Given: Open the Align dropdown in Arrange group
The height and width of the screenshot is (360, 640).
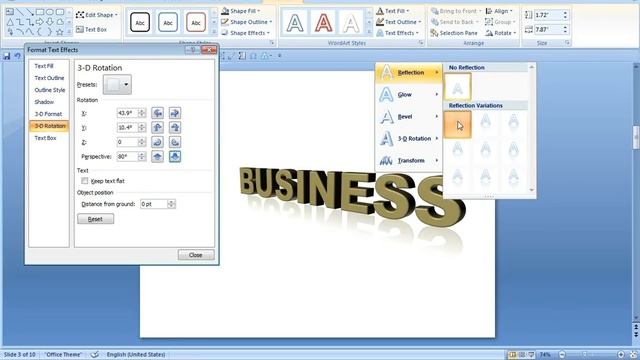Looking at the screenshot, I should (x=500, y=11).
